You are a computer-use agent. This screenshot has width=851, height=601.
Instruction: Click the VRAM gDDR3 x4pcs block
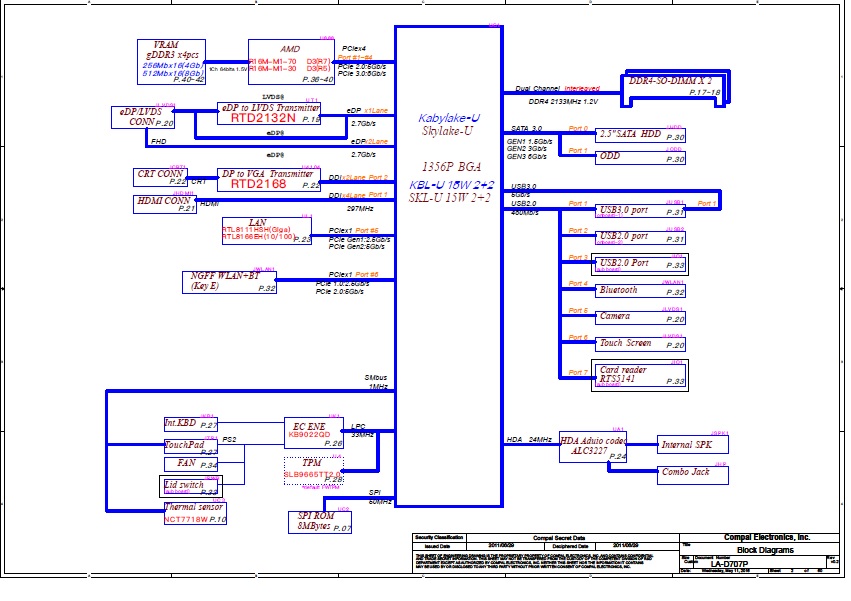[171, 62]
